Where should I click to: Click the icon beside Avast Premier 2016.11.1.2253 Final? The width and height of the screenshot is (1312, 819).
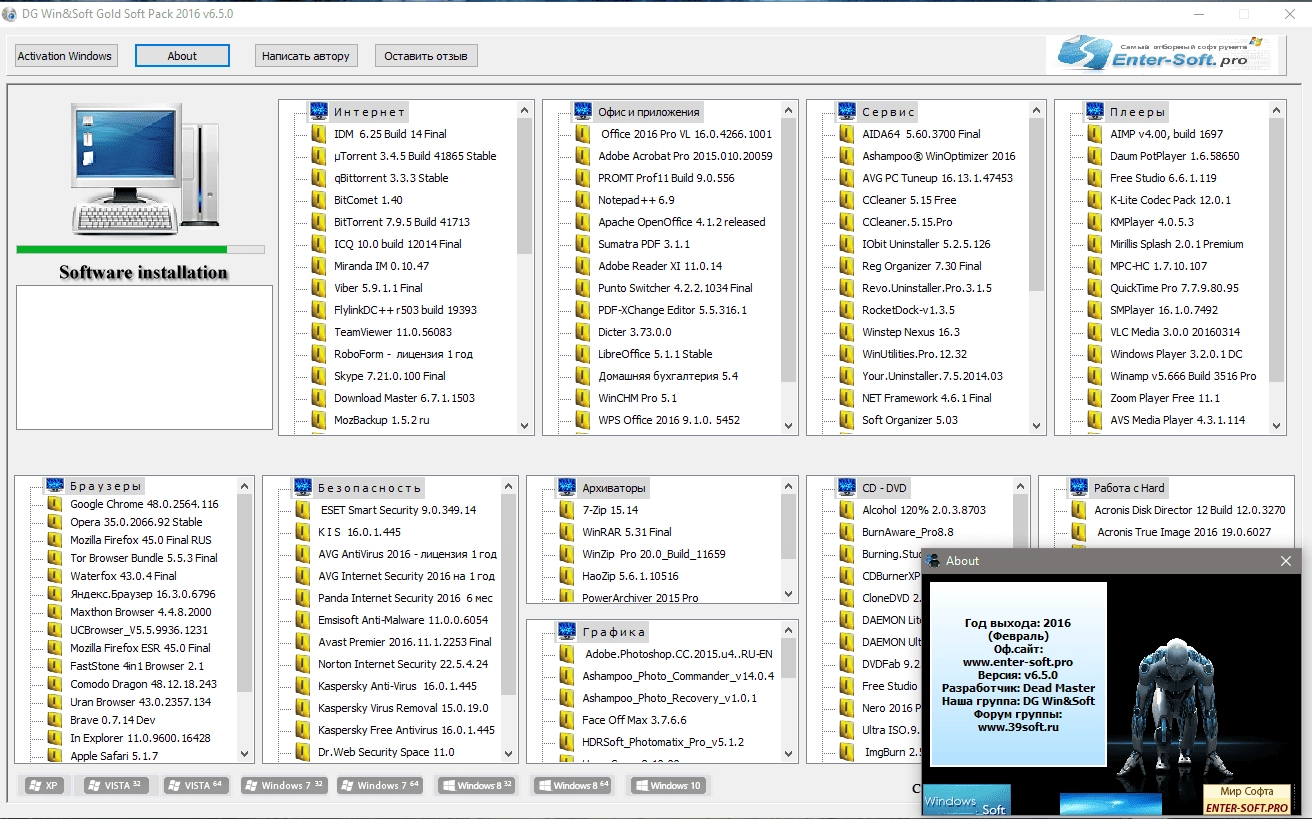pyautogui.click(x=303, y=642)
